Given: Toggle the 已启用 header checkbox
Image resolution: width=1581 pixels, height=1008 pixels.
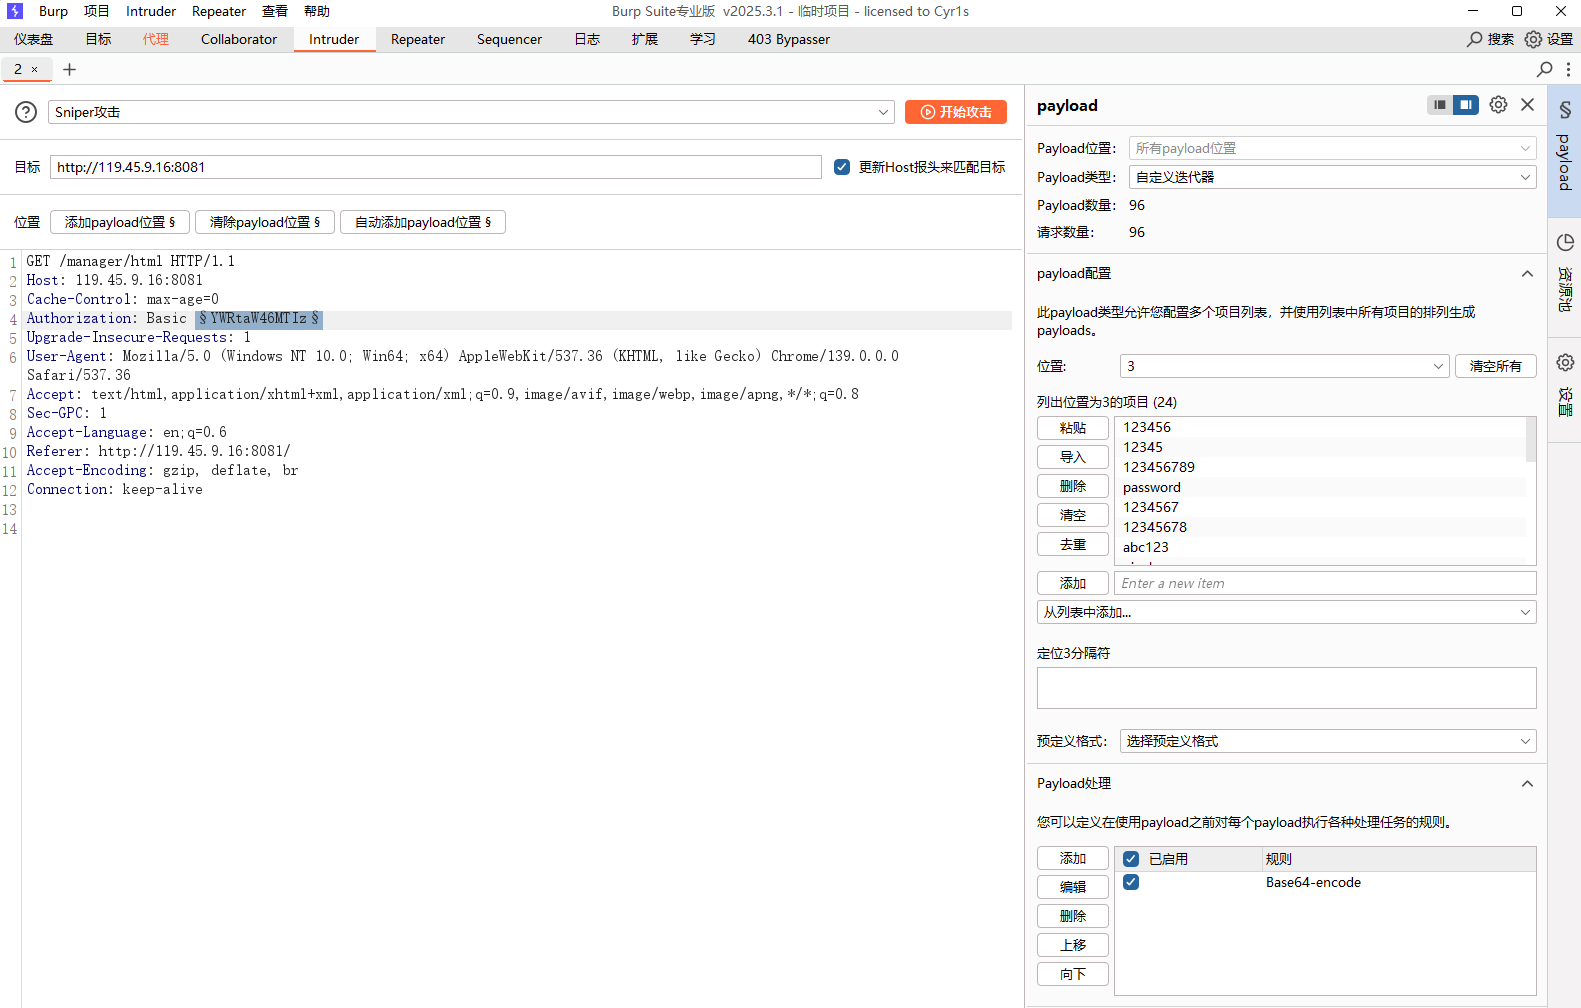Looking at the screenshot, I should pos(1131,859).
